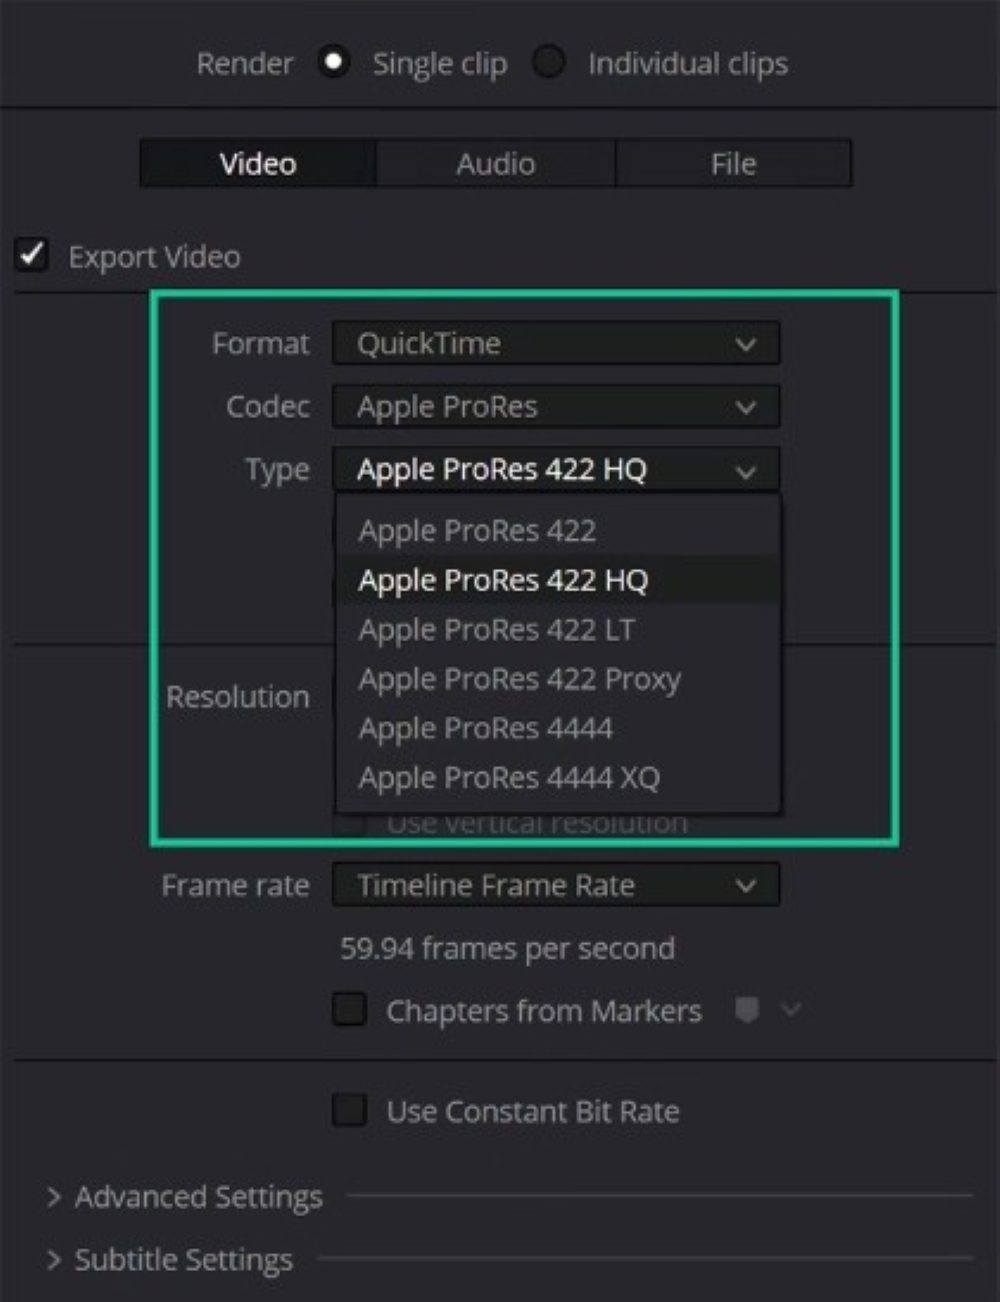This screenshot has width=1000, height=1302.
Task: Select the Individual clips radio button
Action: pyautogui.click(x=548, y=61)
